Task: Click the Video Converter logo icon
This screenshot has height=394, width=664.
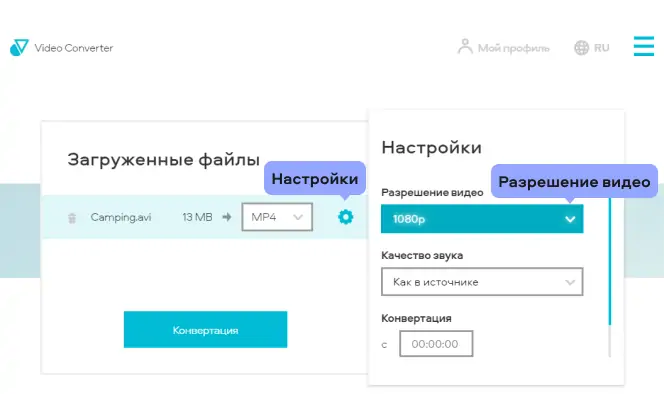Action: (19, 47)
